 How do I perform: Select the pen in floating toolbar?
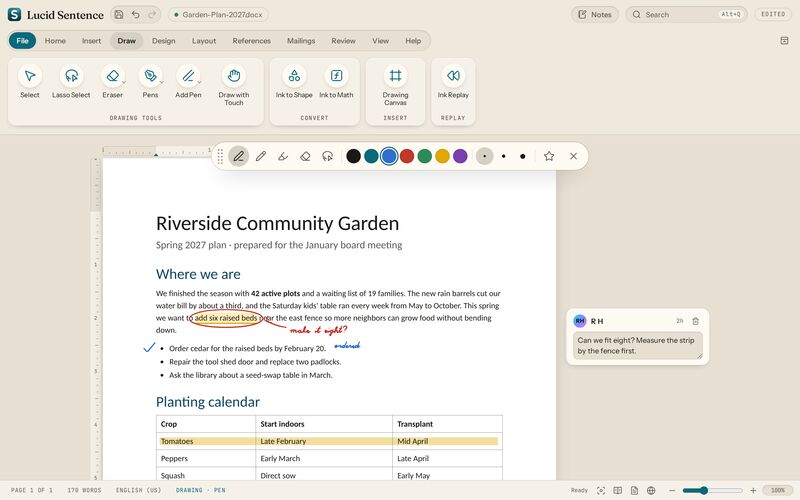pyautogui.click(x=238, y=156)
